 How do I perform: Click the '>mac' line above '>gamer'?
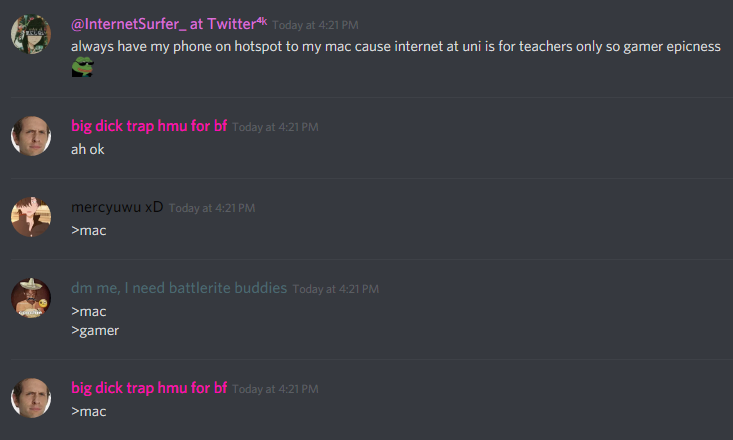(89, 311)
